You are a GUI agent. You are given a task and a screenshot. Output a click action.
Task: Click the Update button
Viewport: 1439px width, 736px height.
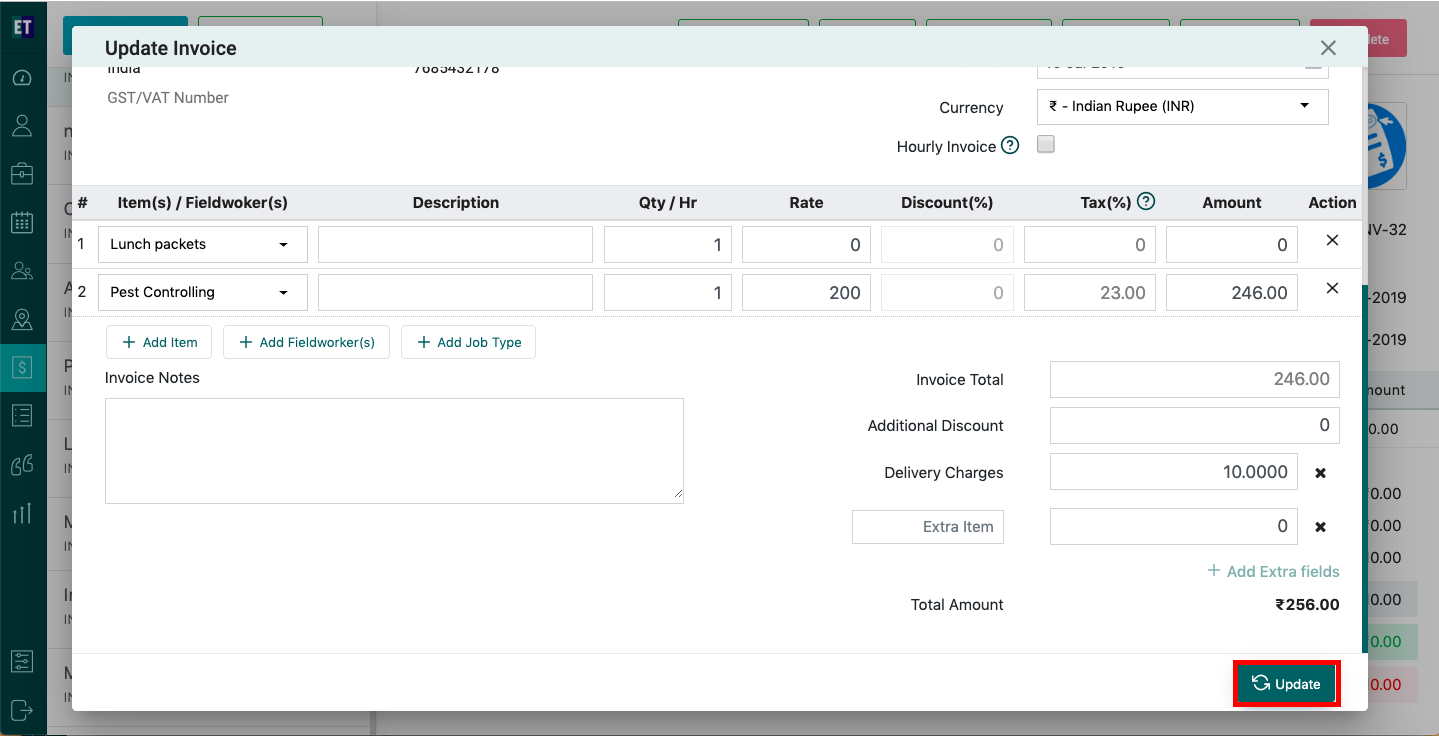[x=1286, y=684]
